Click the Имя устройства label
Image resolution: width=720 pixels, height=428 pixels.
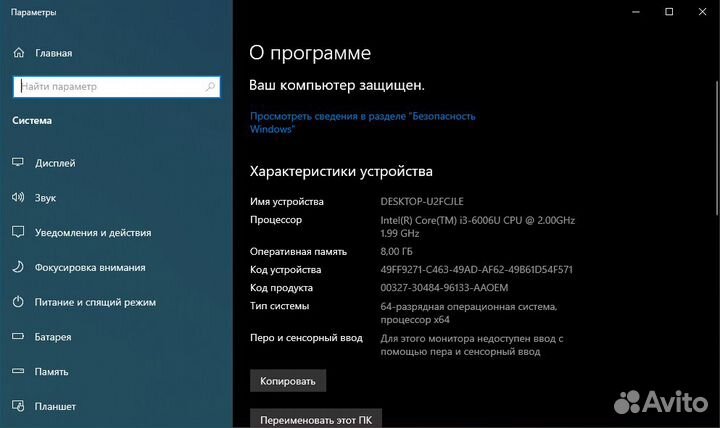click(x=287, y=202)
